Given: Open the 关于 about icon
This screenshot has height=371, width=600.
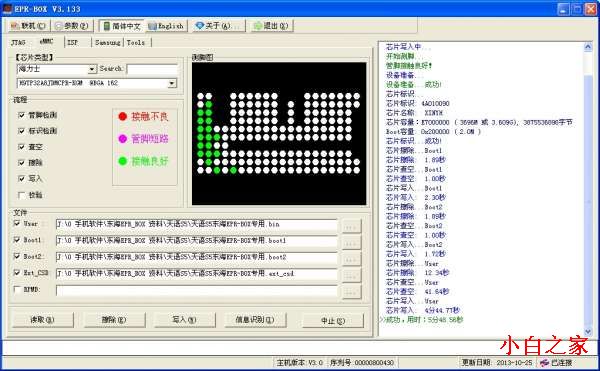Looking at the screenshot, I should pos(199,26).
